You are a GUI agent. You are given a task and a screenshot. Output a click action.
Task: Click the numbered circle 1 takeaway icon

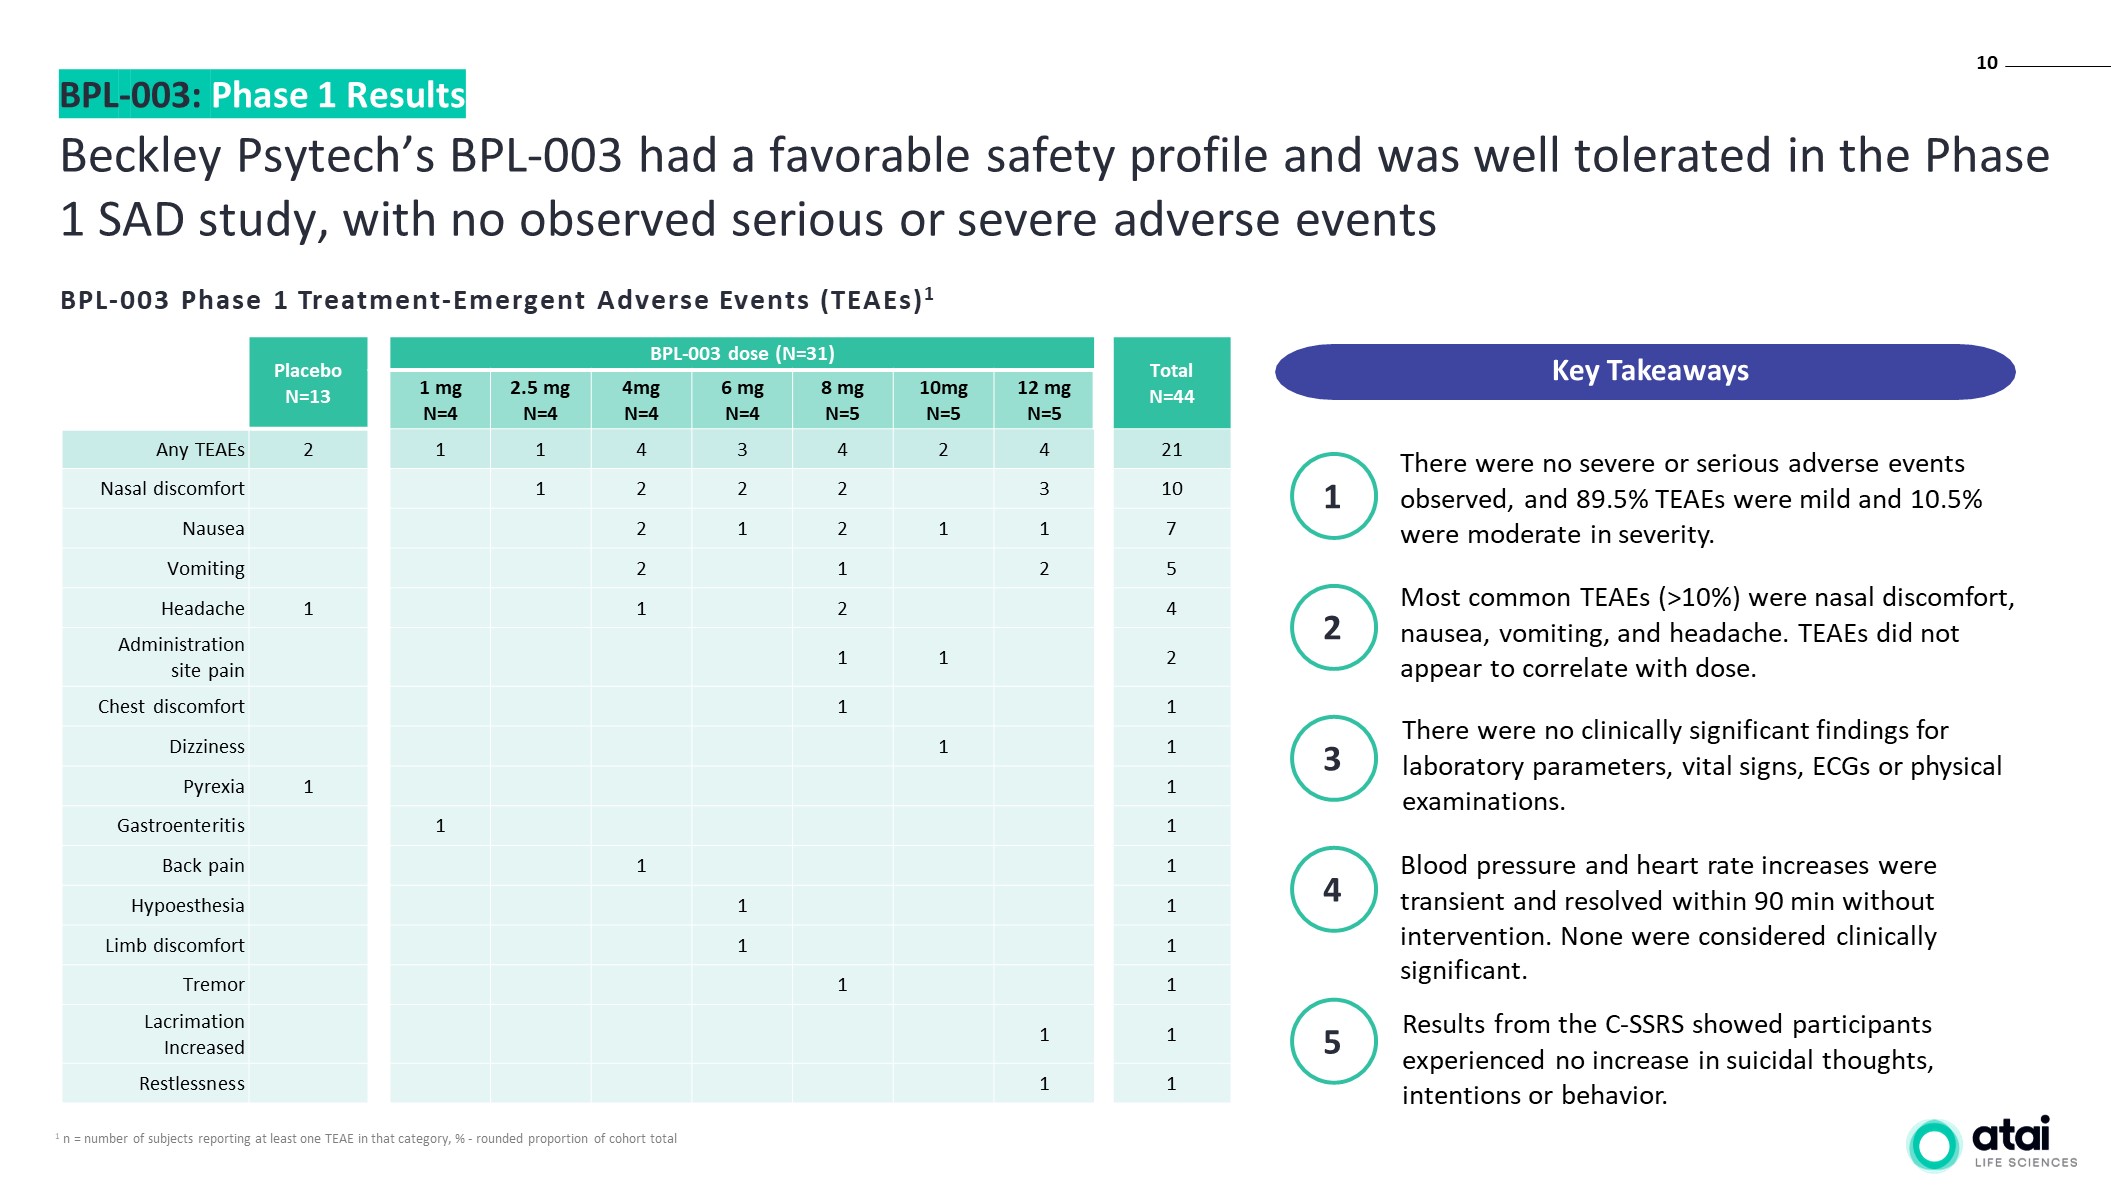click(1333, 497)
